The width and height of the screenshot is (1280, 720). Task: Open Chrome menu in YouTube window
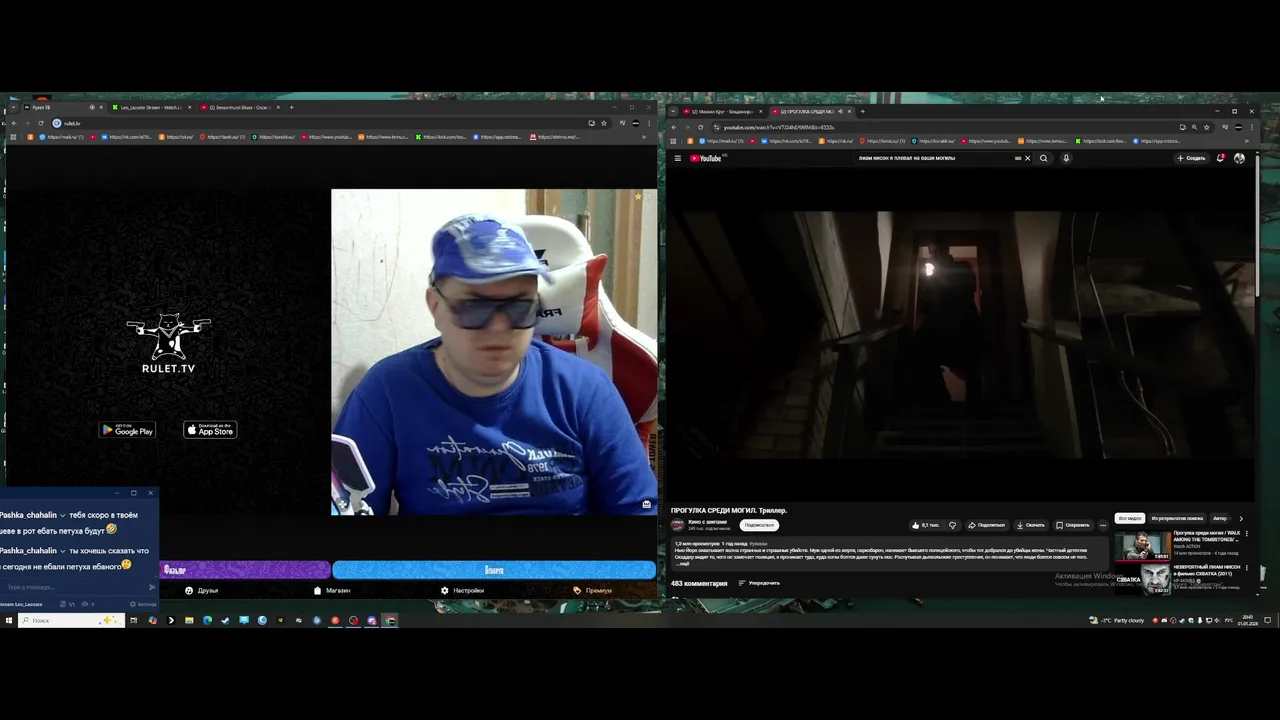coord(1252,127)
